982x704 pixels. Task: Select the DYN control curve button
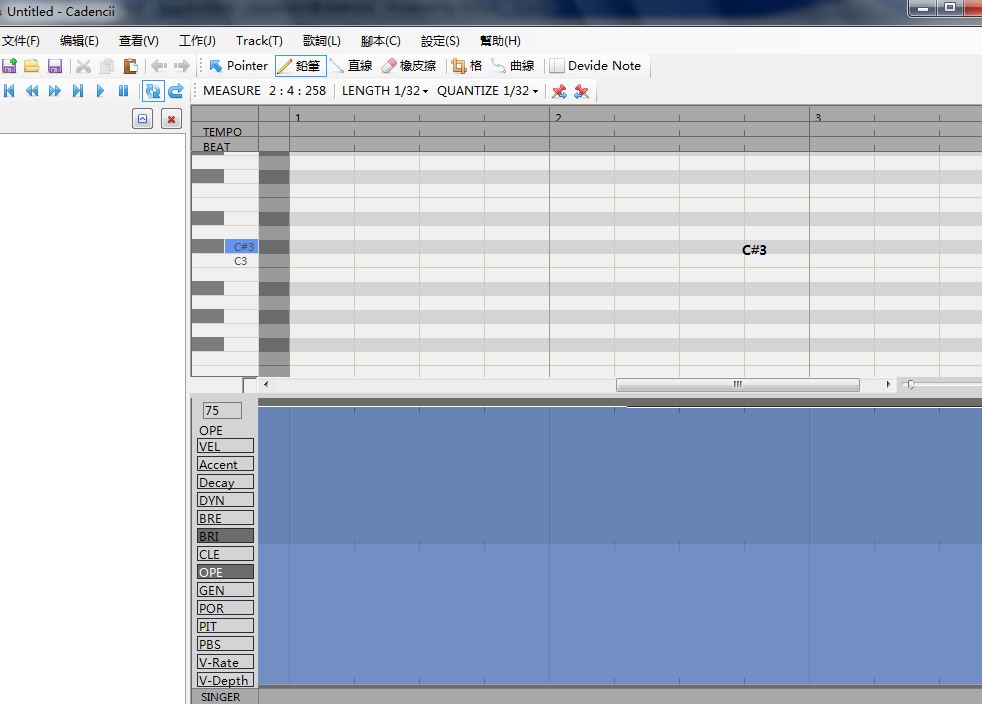click(x=225, y=500)
